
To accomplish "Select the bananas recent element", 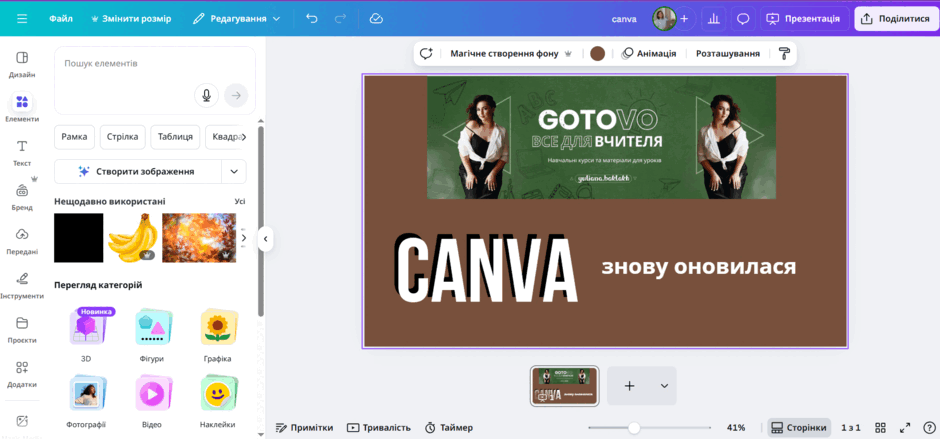I will click(132, 237).
